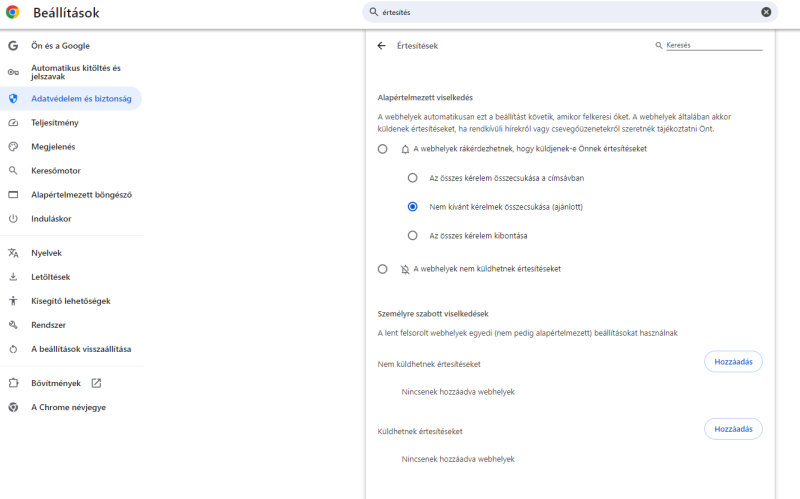The width and height of the screenshot is (800, 499).
Task: Open Adatvédelem és biztonság section
Action: tap(71, 98)
